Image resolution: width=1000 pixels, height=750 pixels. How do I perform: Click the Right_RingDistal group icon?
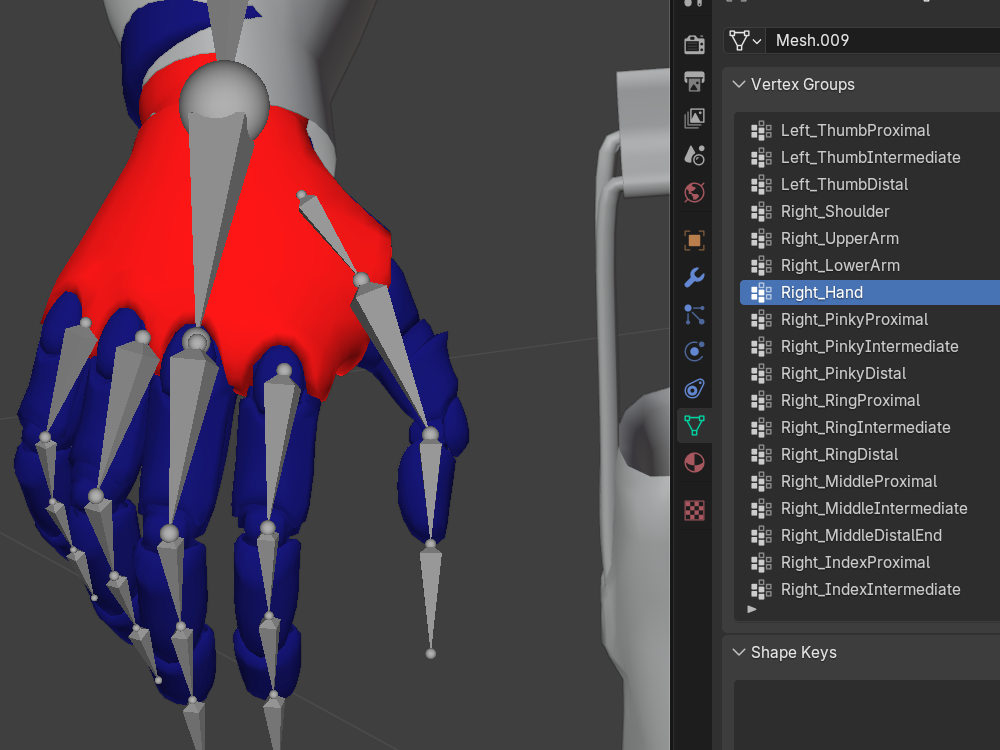pos(761,455)
